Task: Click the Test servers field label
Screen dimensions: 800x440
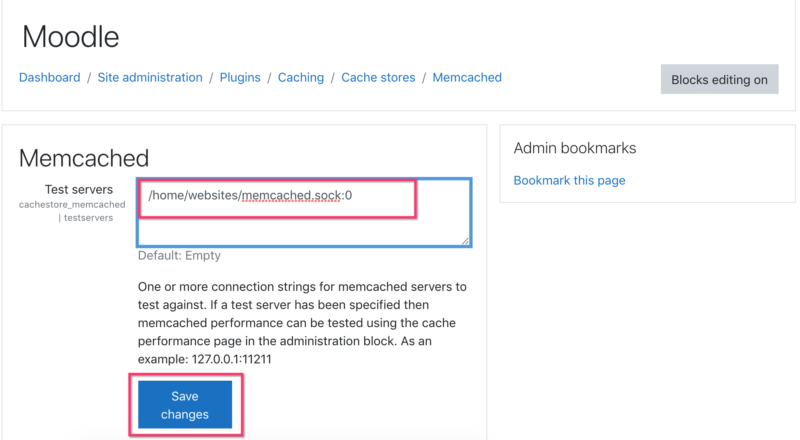Action: point(79,189)
